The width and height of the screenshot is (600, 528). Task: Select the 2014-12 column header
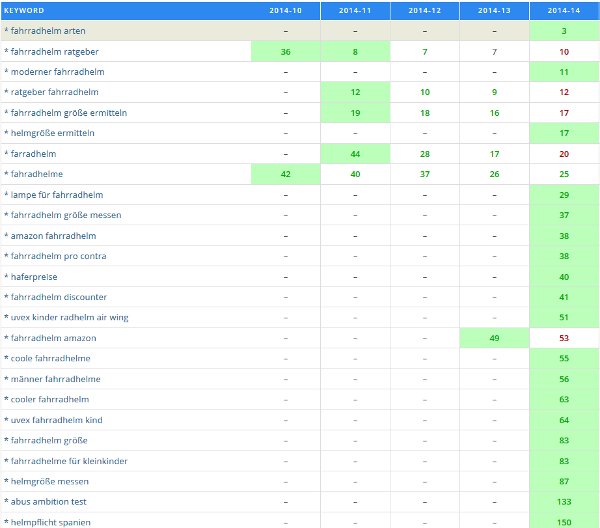[x=424, y=10]
